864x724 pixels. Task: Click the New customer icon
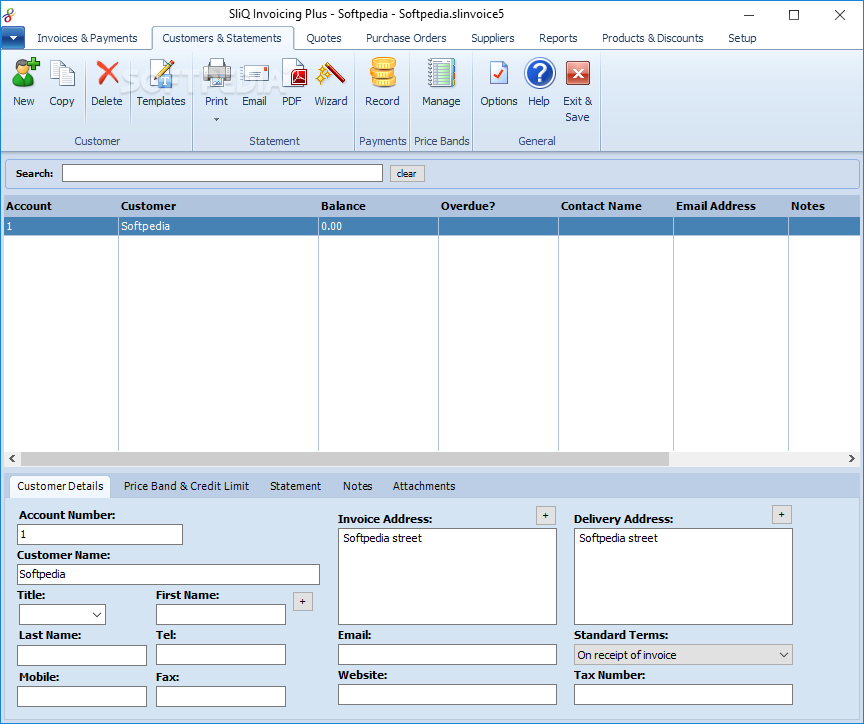click(x=24, y=73)
